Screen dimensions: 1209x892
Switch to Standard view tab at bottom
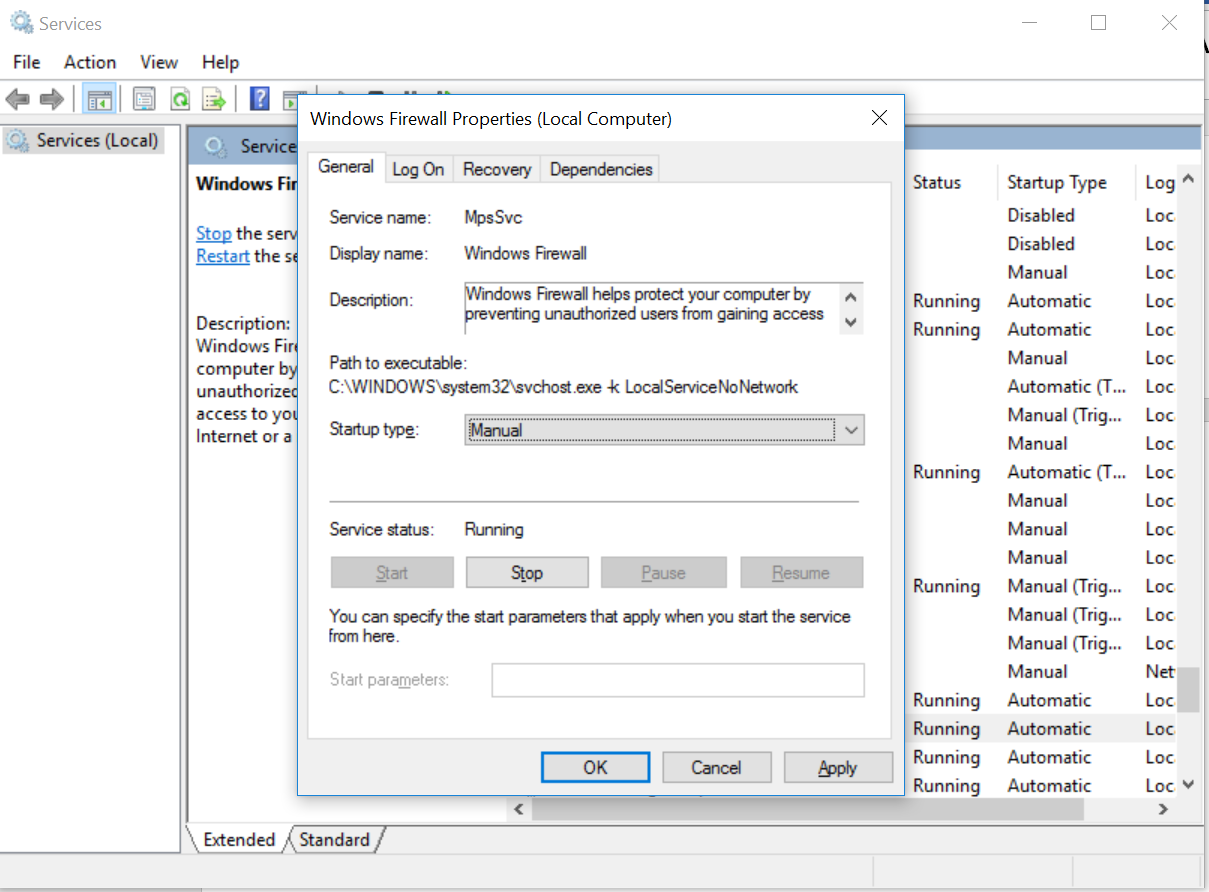pos(335,840)
